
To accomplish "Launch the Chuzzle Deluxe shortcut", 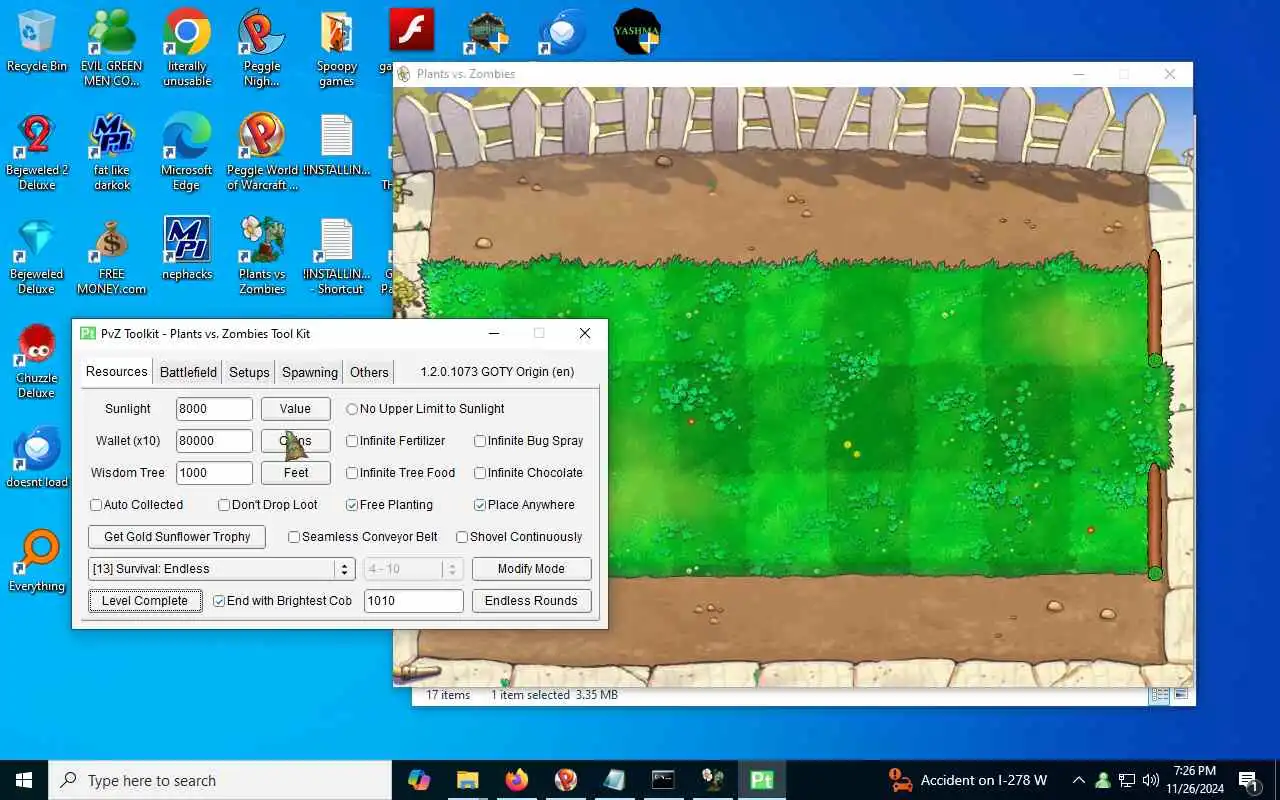I will pos(37,359).
